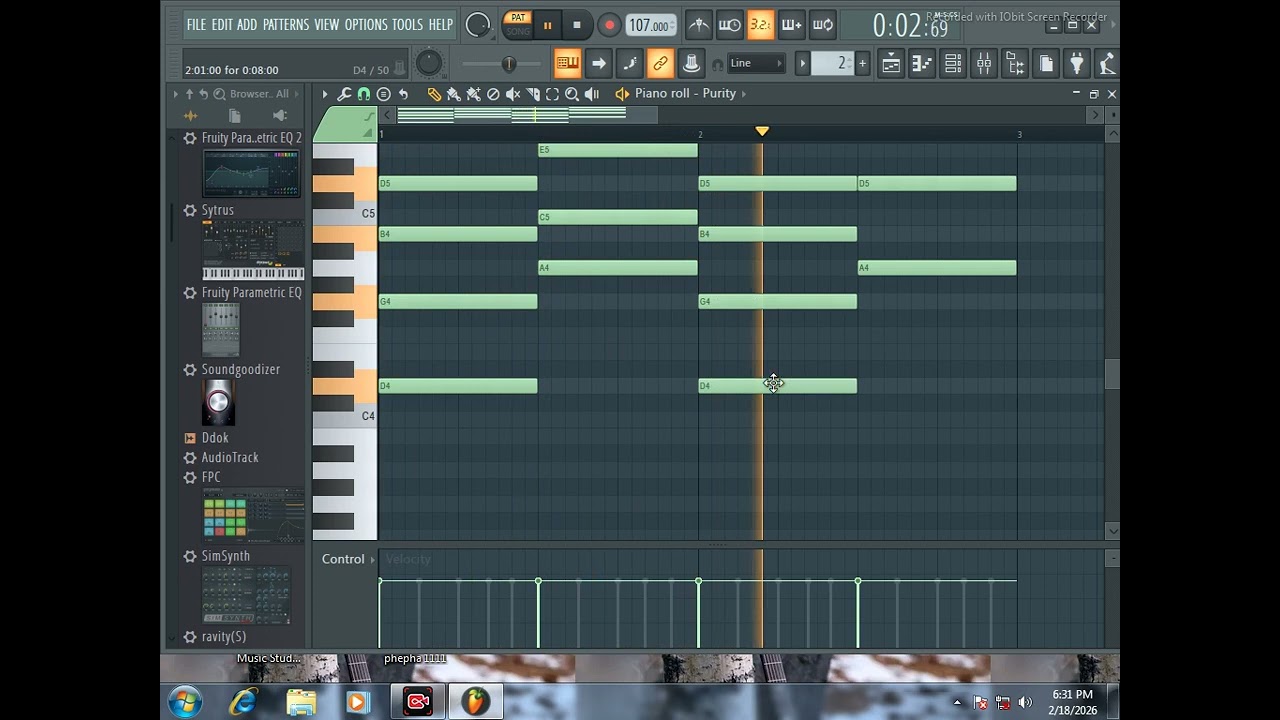Collapse the browser with left arrow
Screen dimensions: 1280x720
click(x=176, y=94)
